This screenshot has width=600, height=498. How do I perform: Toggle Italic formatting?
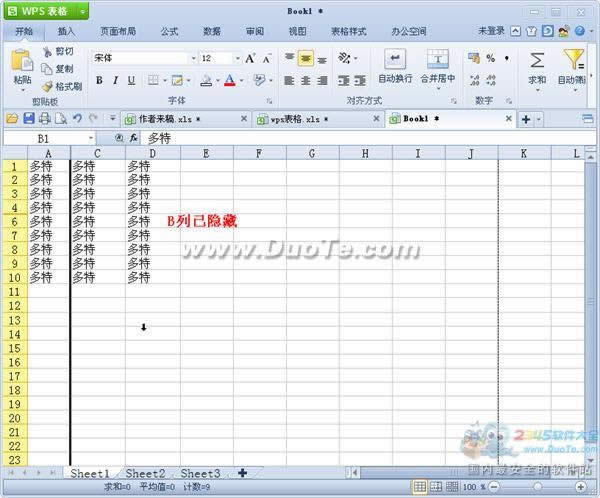pos(115,80)
